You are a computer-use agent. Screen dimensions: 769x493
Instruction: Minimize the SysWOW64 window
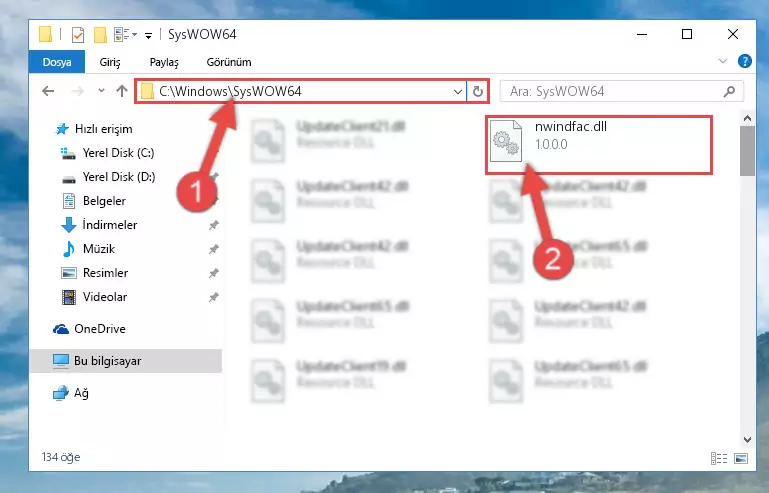pos(641,34)
